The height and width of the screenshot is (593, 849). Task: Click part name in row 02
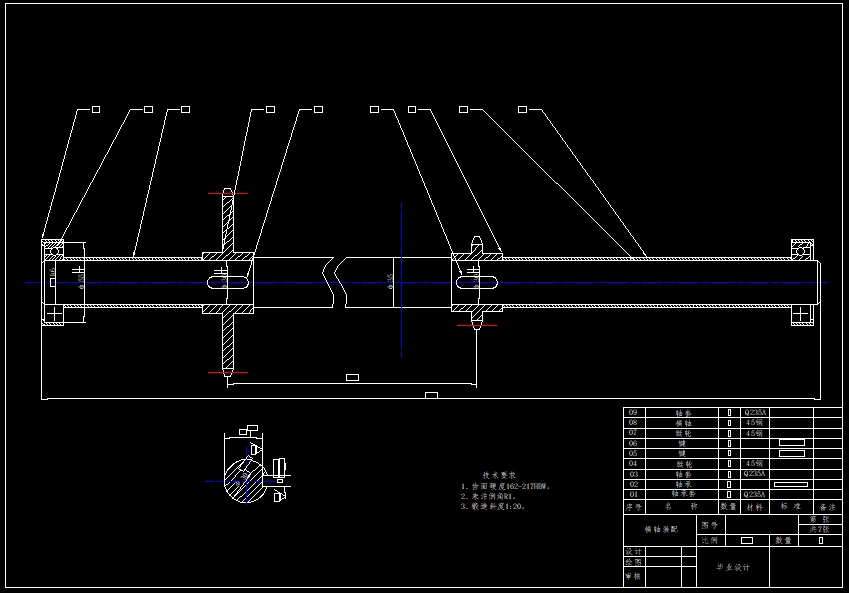pyautogui.click(x=683, y=484)
